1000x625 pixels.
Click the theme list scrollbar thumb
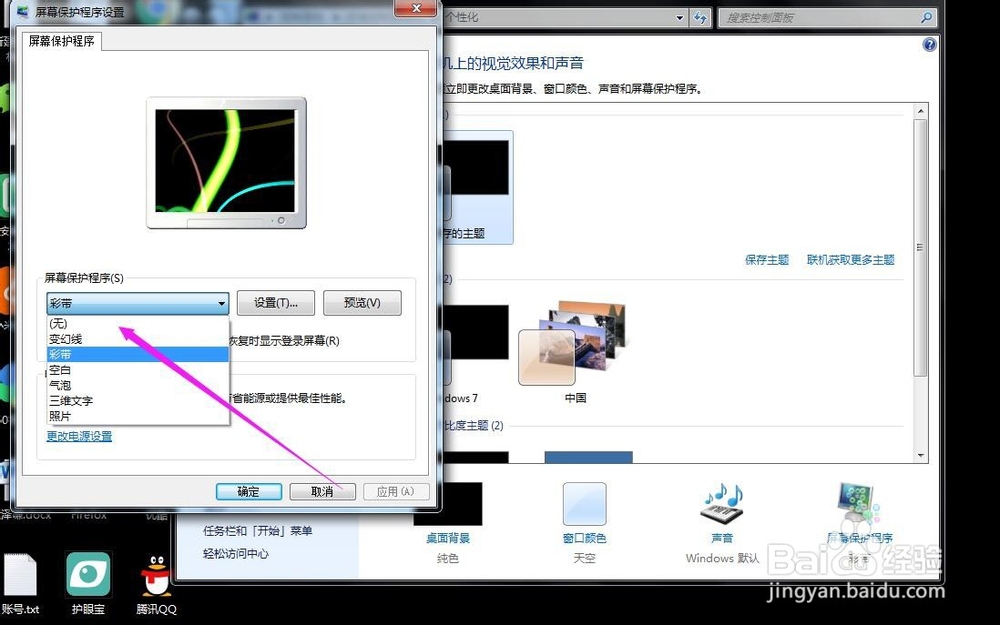[920, 247]
